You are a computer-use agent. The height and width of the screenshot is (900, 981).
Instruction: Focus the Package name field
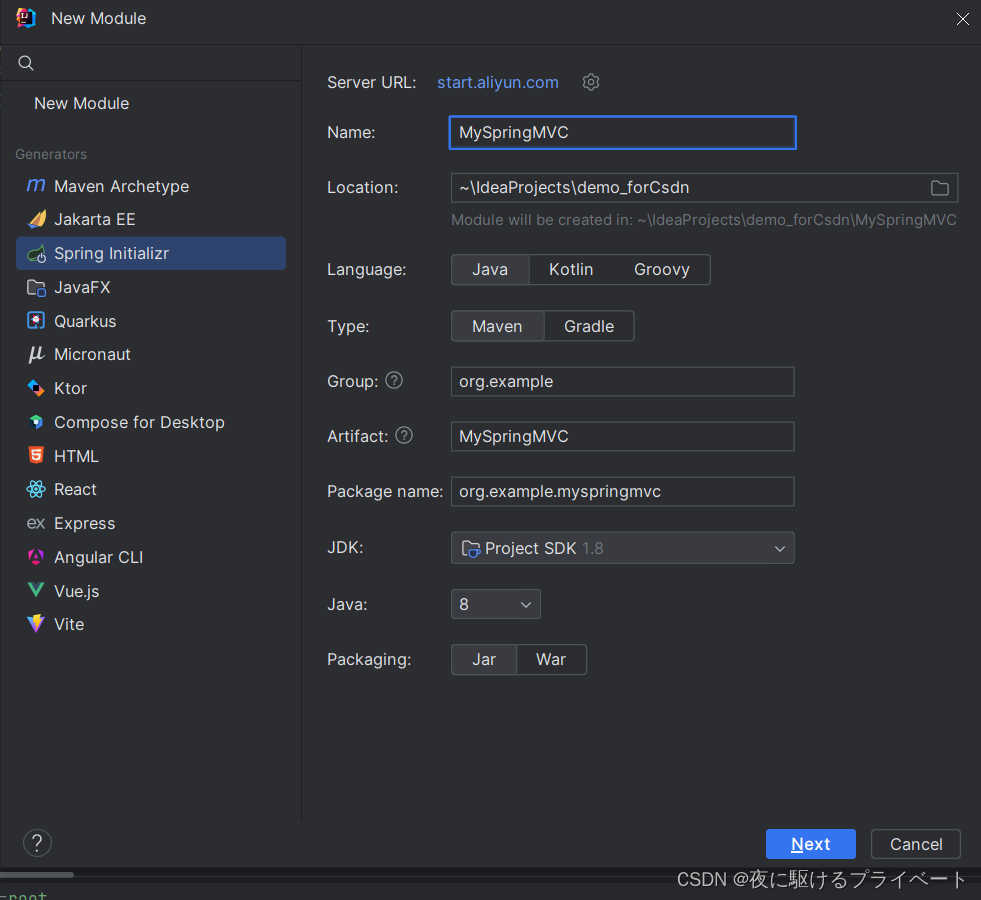[623, 492]
